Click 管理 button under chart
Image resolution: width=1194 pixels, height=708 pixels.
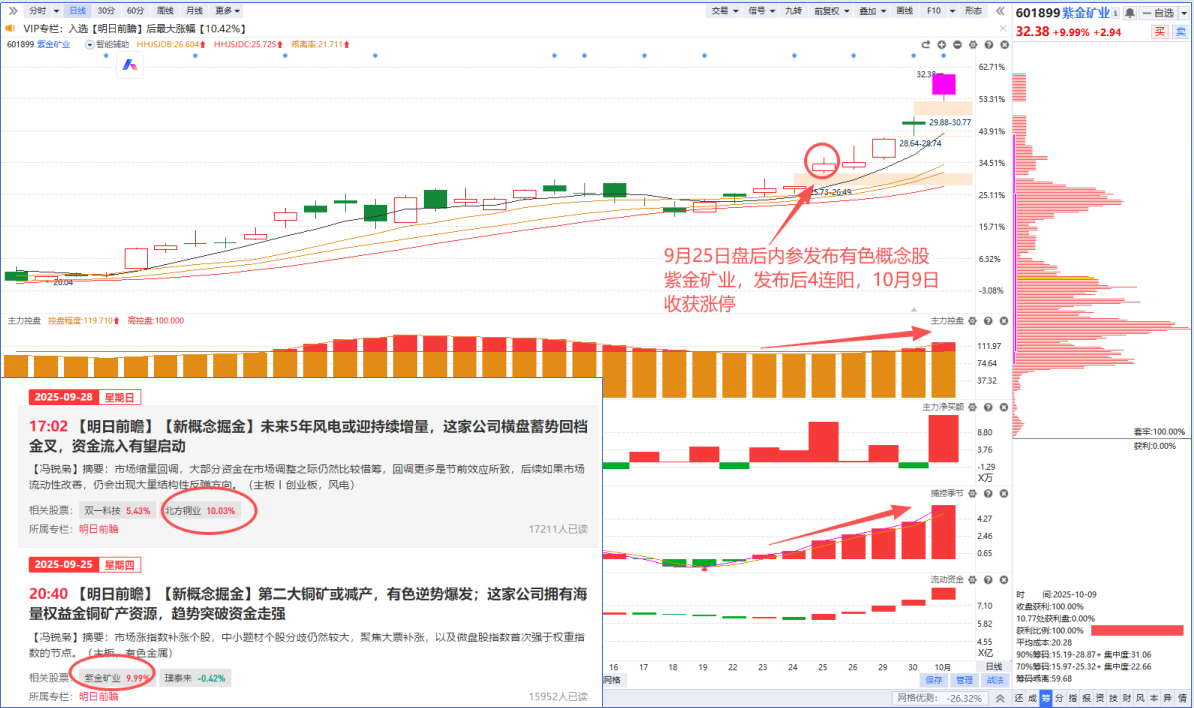[964, 680]
